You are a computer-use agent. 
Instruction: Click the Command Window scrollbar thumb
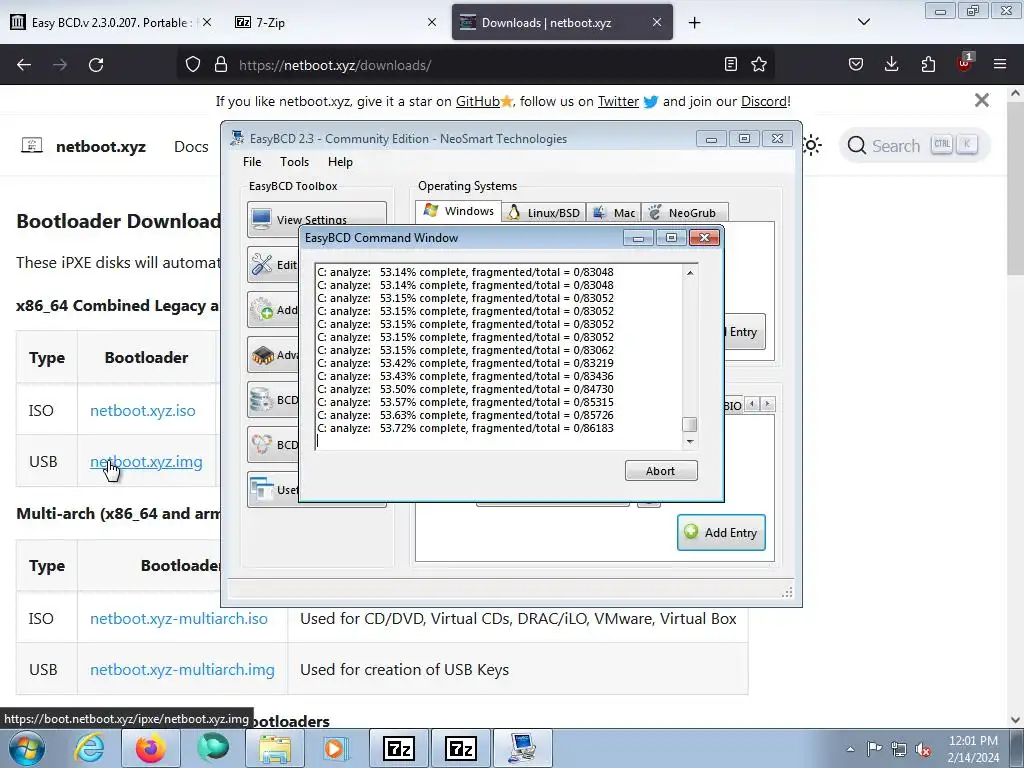click(690, 424)
